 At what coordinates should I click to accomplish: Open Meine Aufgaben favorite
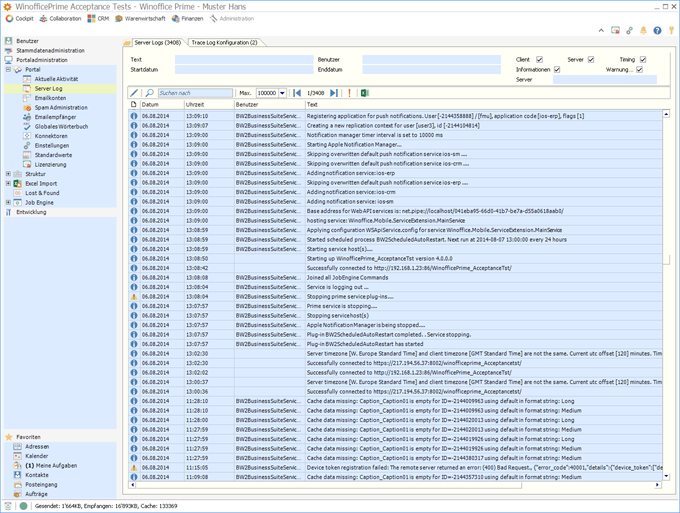pyautogui.click(x=51, y=466)
